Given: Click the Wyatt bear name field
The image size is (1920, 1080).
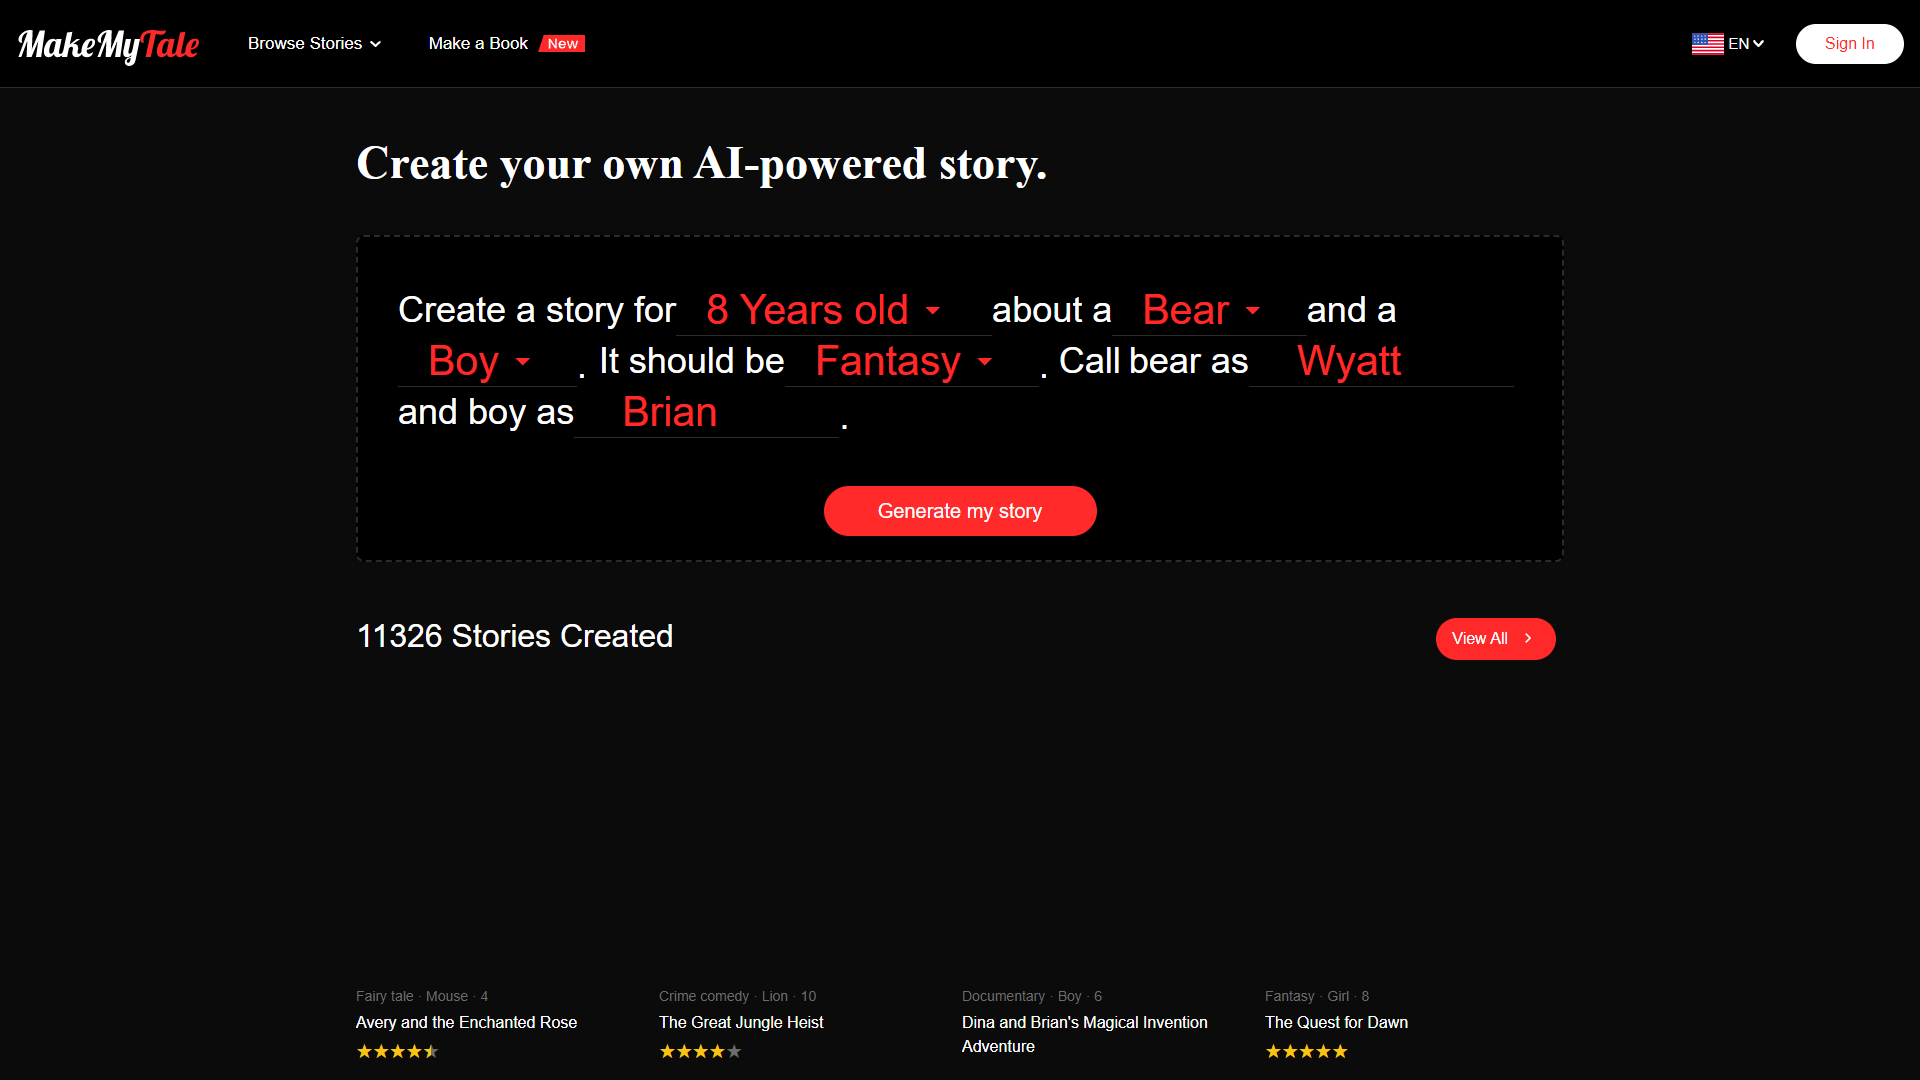Looking at the screenshot, I should [x=1381, y=361].
